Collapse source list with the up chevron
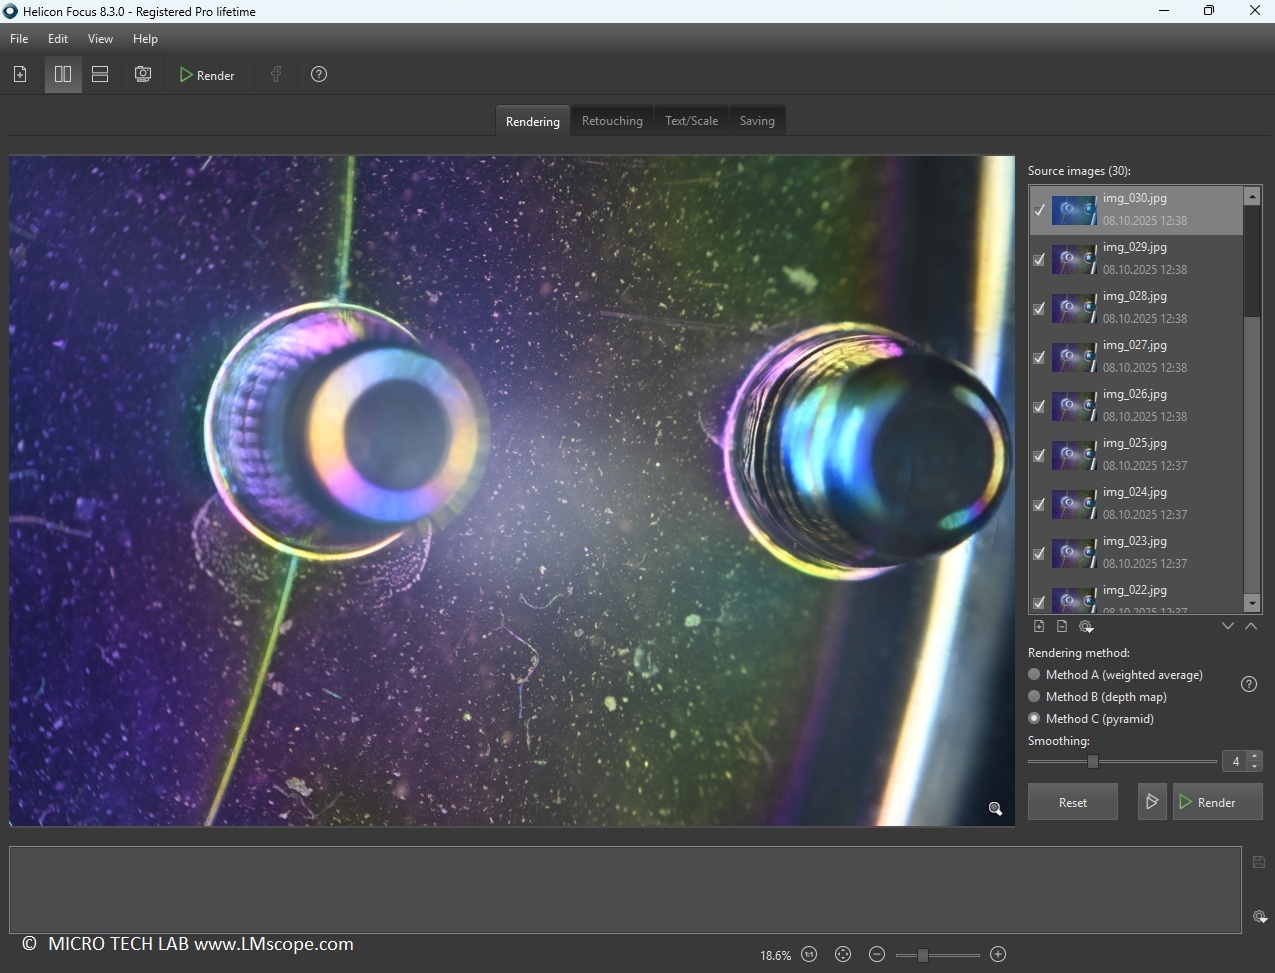 (x=1250, y=627)
